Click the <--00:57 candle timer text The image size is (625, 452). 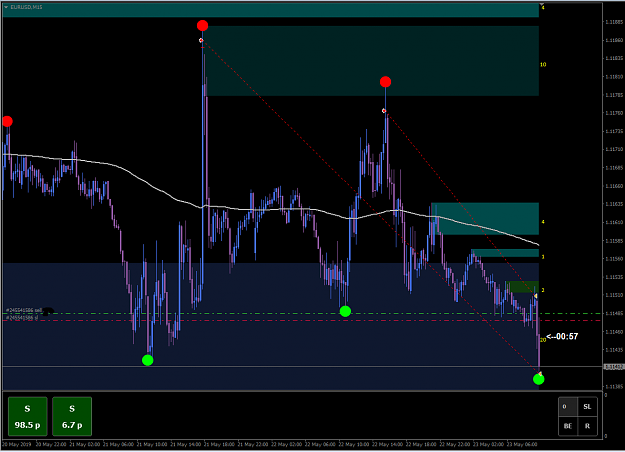[562, 336]
